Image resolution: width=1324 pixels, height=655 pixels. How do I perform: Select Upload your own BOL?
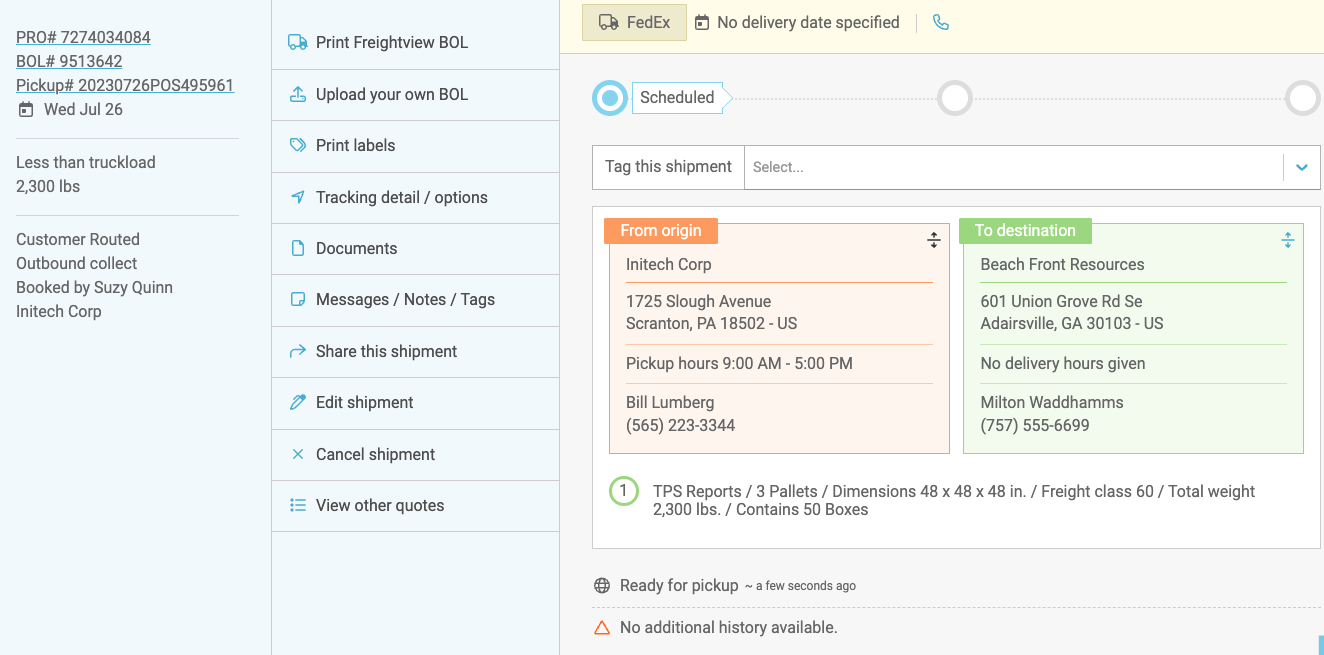[391, 94]
